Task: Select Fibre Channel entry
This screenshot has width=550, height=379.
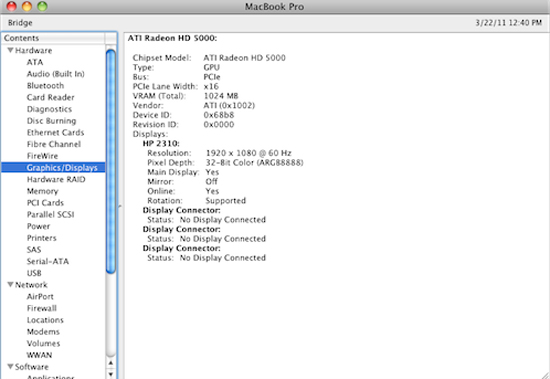Action: [x=54, y=144]
